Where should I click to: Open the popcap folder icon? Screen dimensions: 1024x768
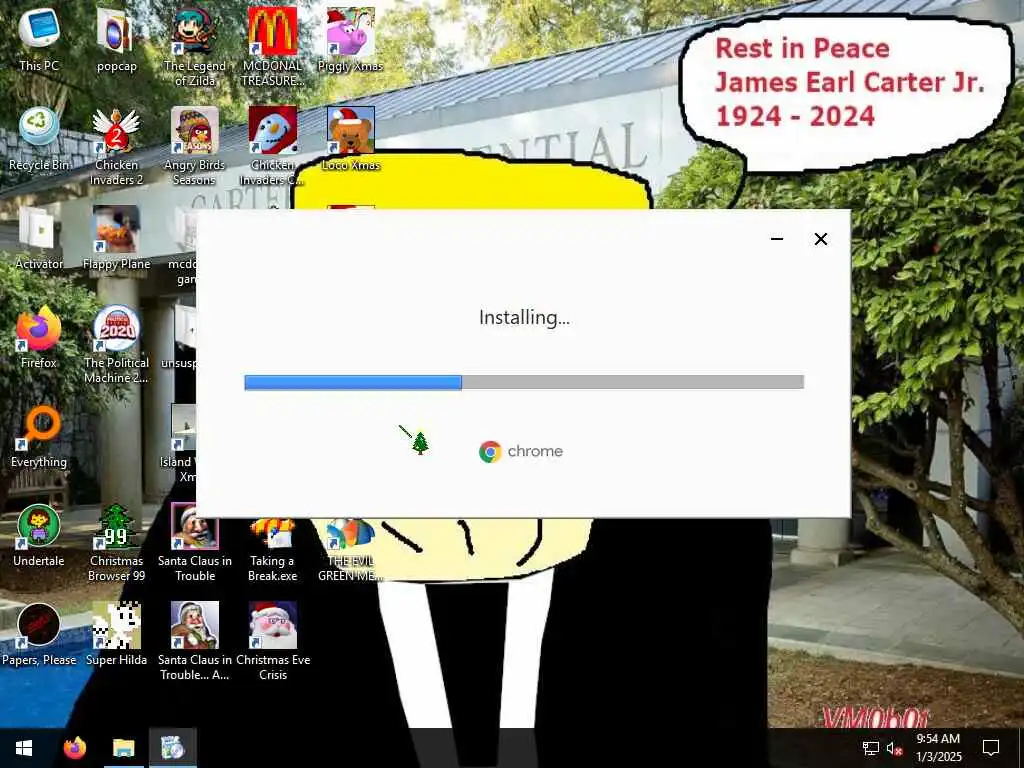[116, 39]
